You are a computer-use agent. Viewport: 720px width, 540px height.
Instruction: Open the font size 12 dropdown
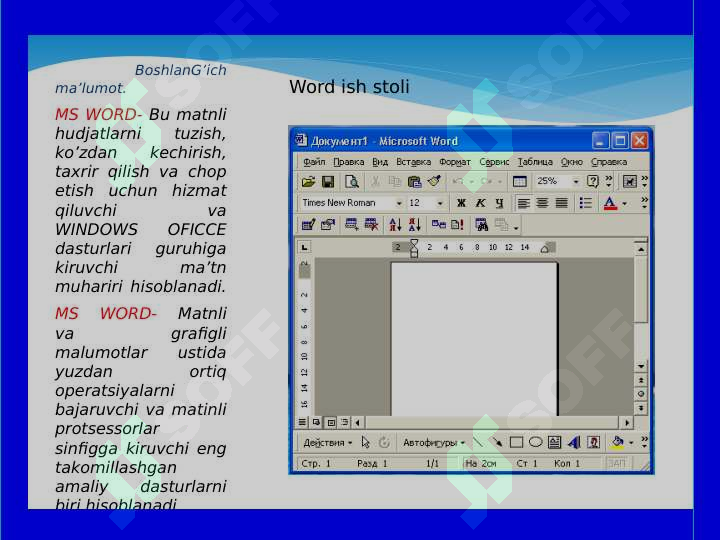point(440,203)
